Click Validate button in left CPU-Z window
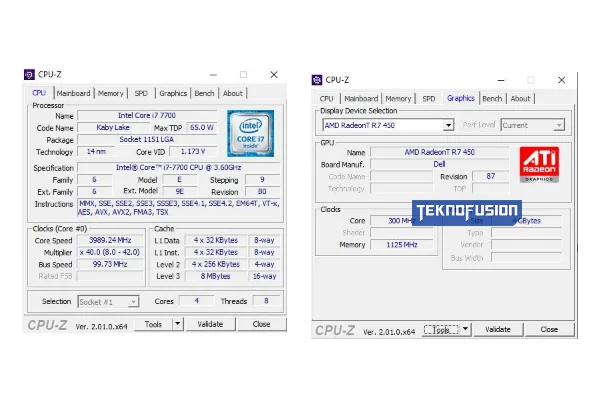 pyautogui.click(x=210, y=324)
